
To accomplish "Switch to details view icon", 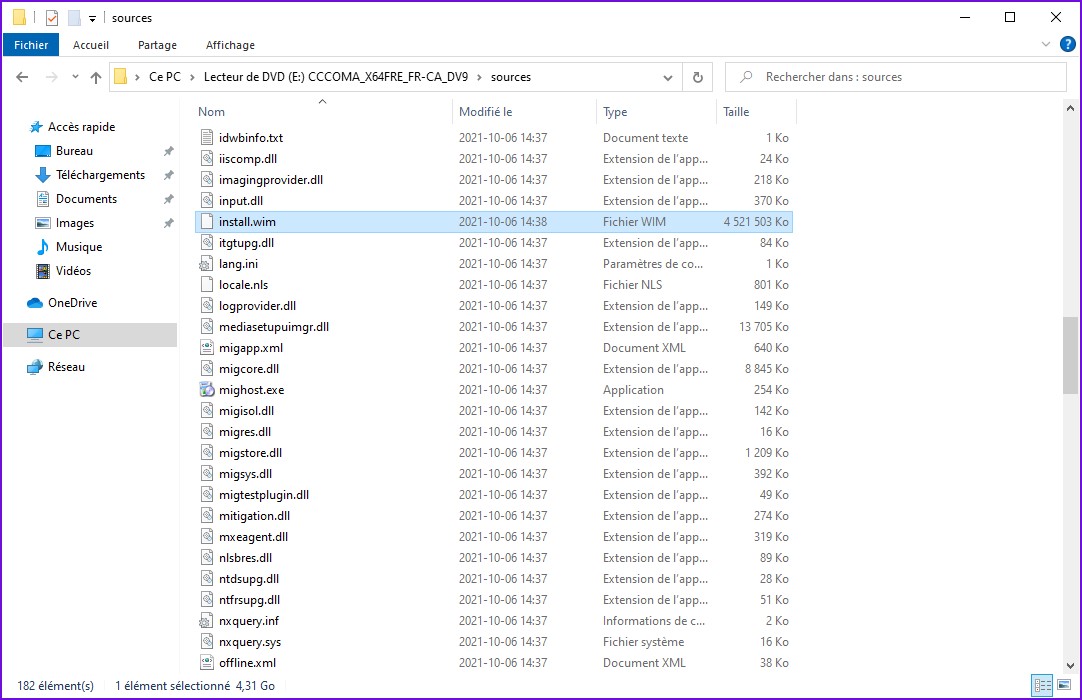I will (1043, 686).
